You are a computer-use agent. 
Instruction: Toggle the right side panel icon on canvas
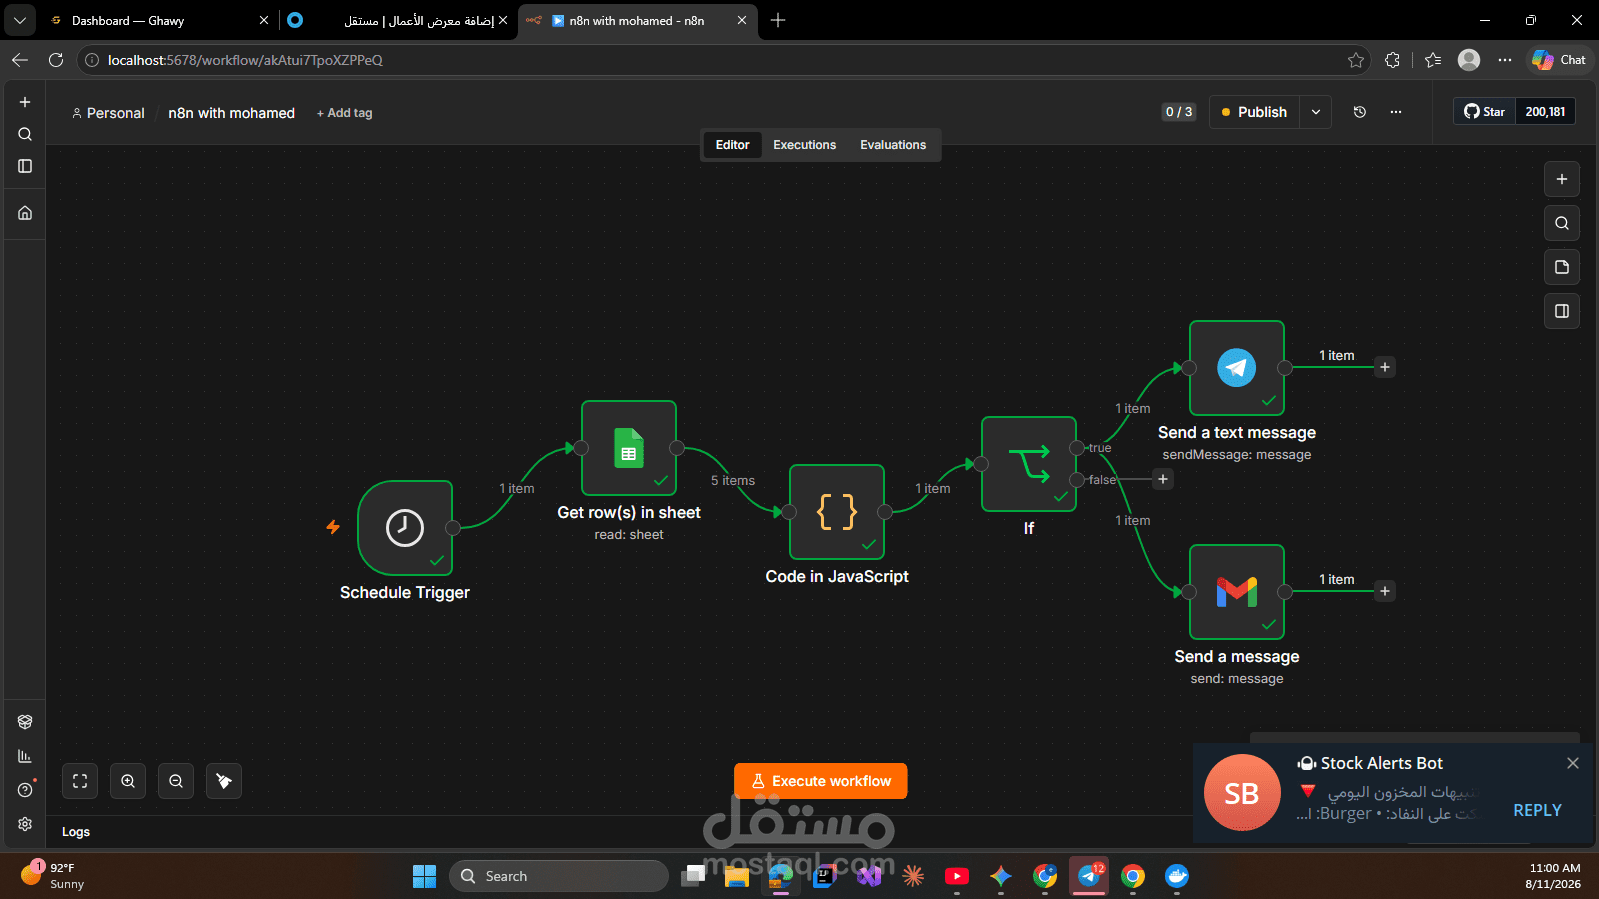(x=1562, y=311)
